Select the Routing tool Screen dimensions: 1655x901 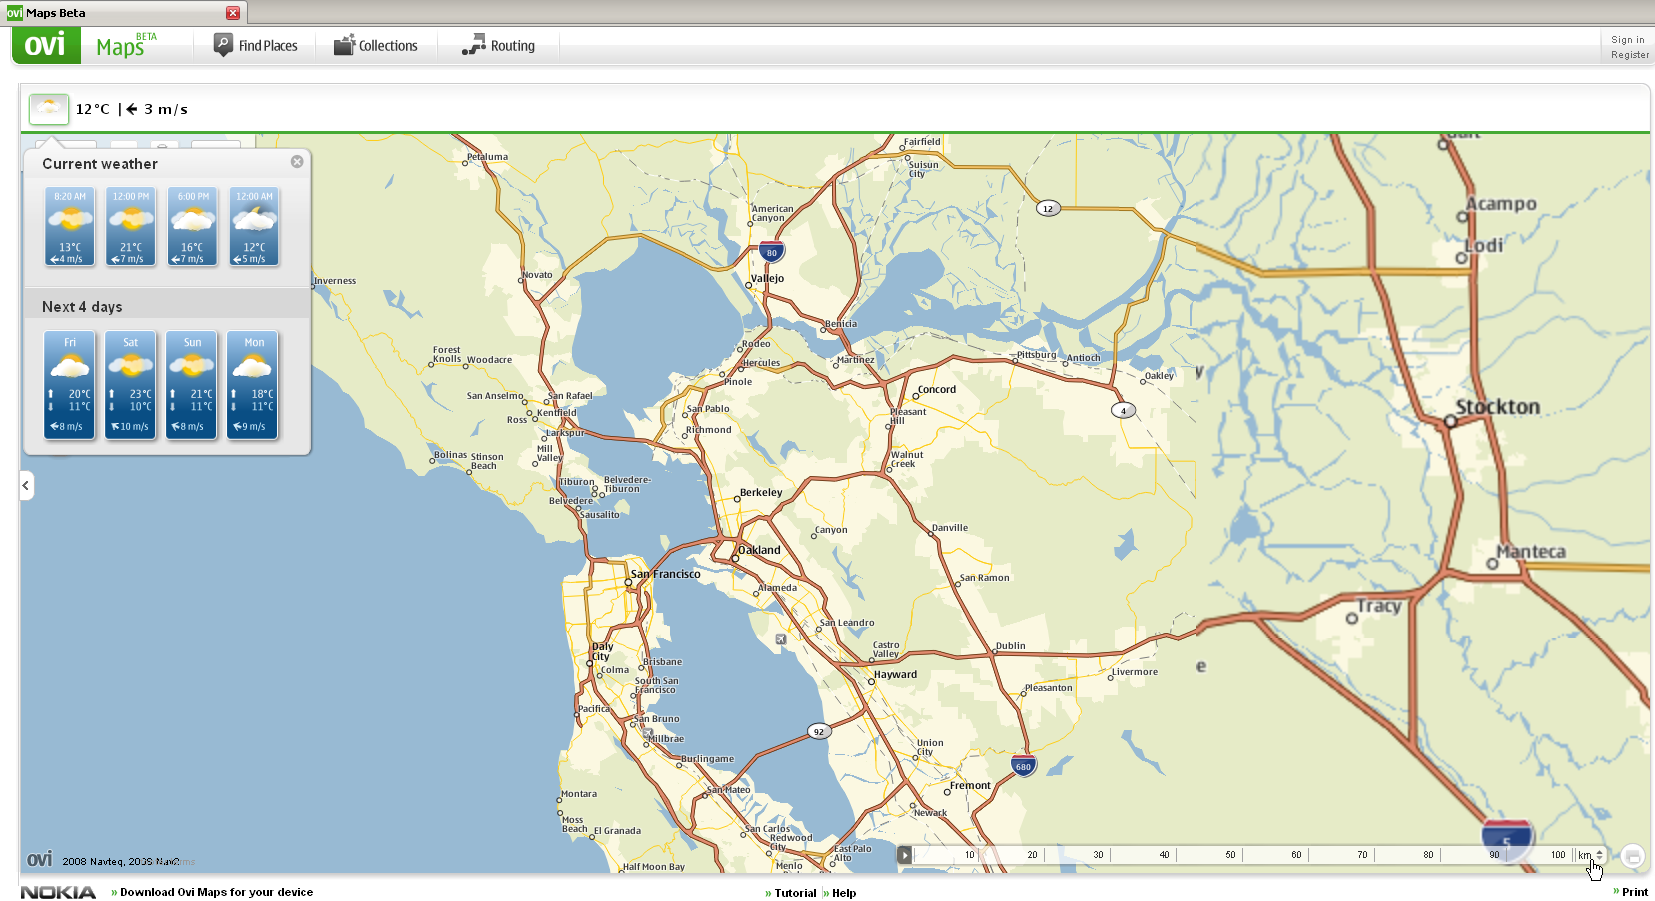[498, 45]
